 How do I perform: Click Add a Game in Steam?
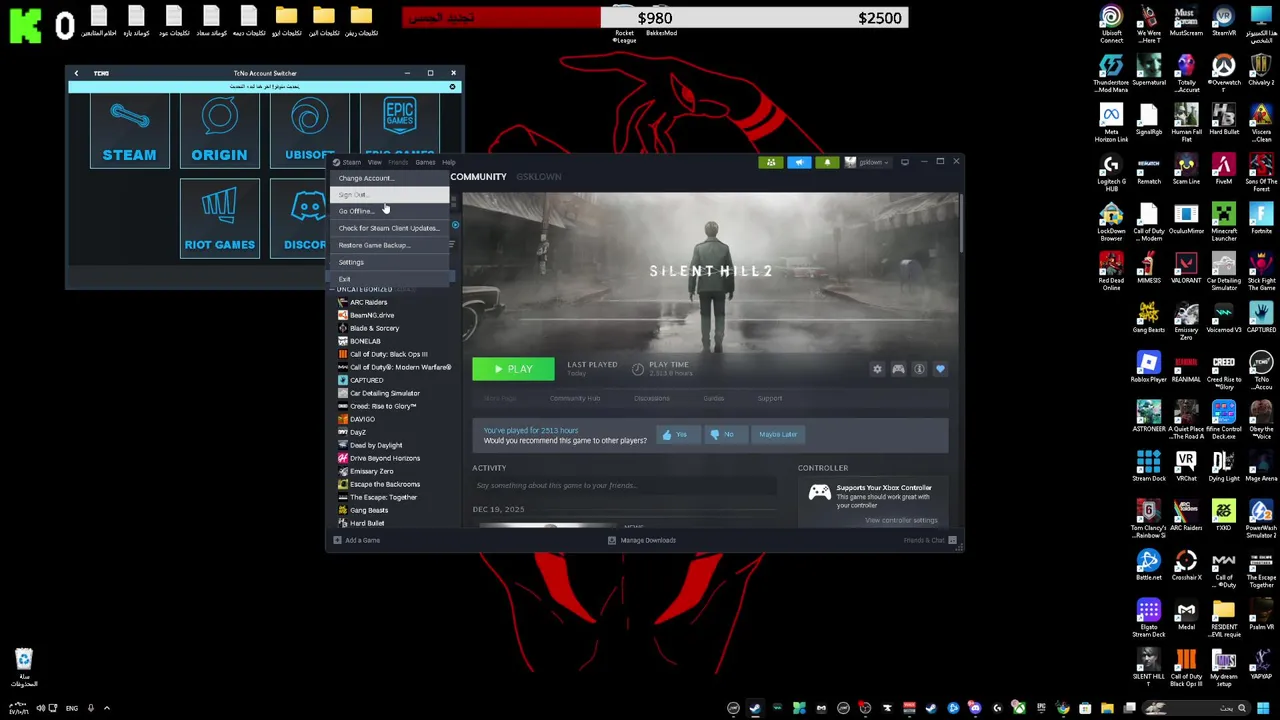357,540
